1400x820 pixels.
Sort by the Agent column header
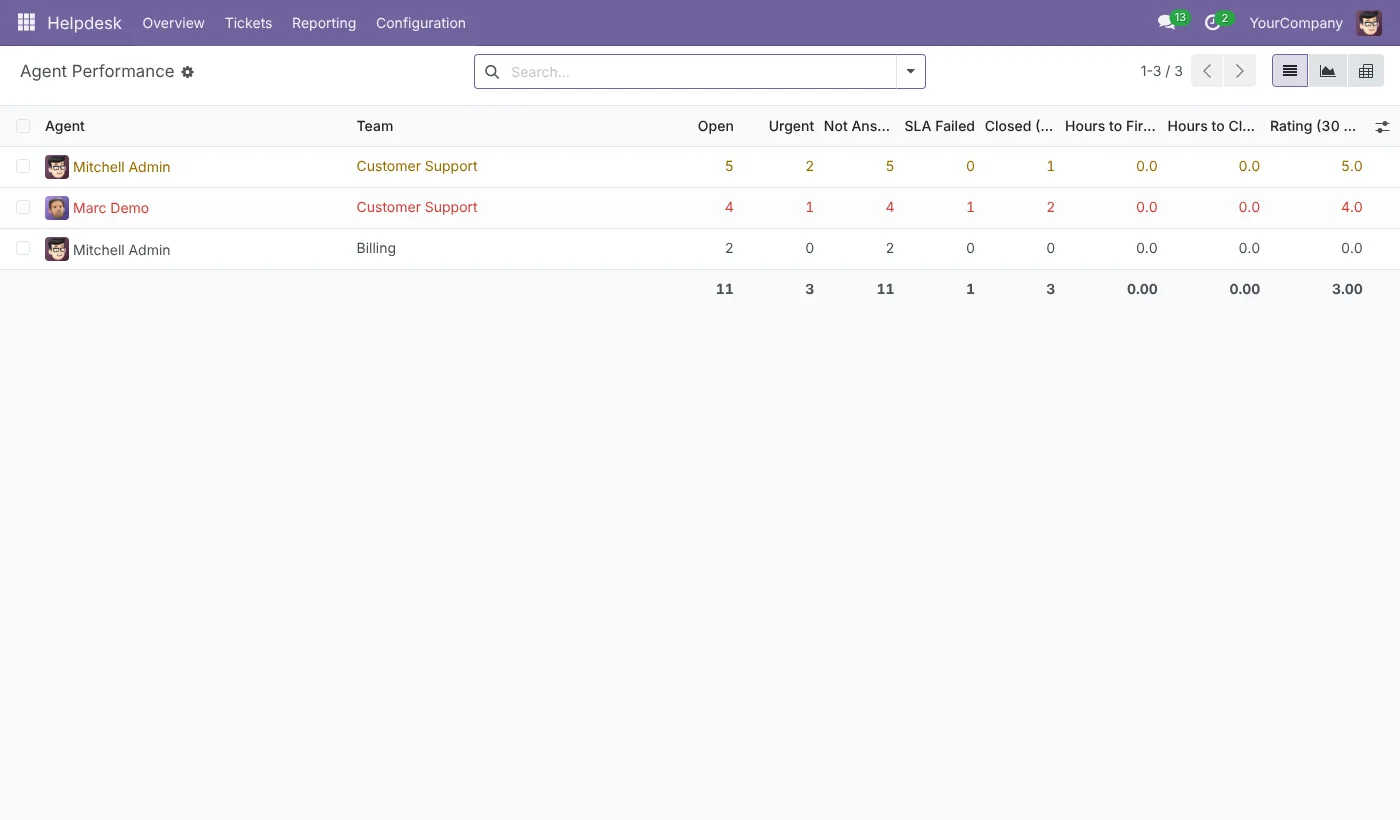pos(65,126)
